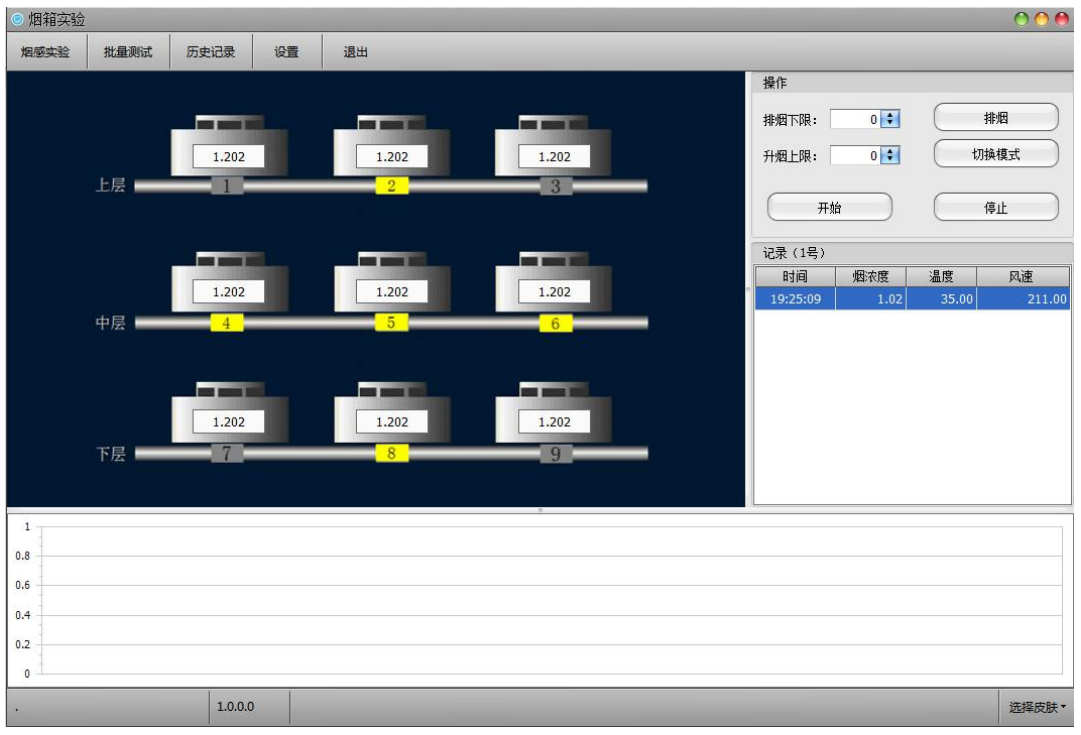
Task: Click smoke detector 6 on middle layer
Action: 553,284
